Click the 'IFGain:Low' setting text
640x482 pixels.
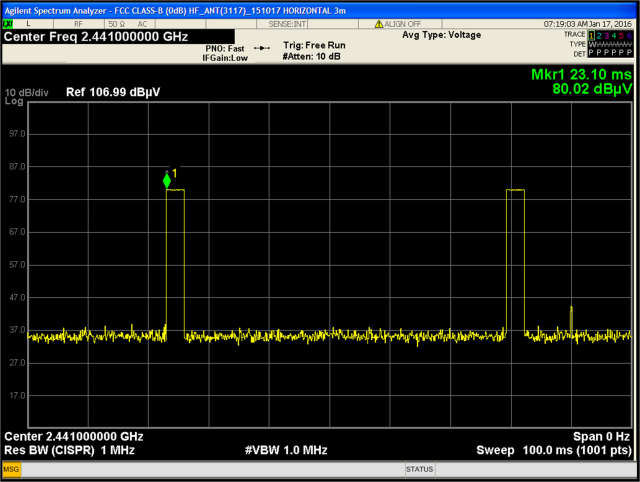tap(225, 58)
